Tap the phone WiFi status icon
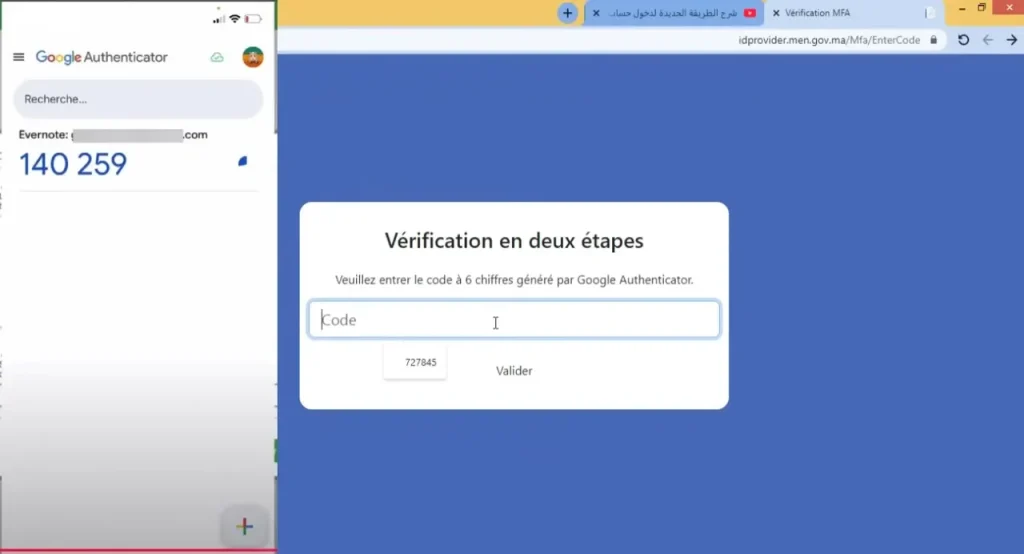This screenshot has width=1024, height=554. (x=234, y=18)
